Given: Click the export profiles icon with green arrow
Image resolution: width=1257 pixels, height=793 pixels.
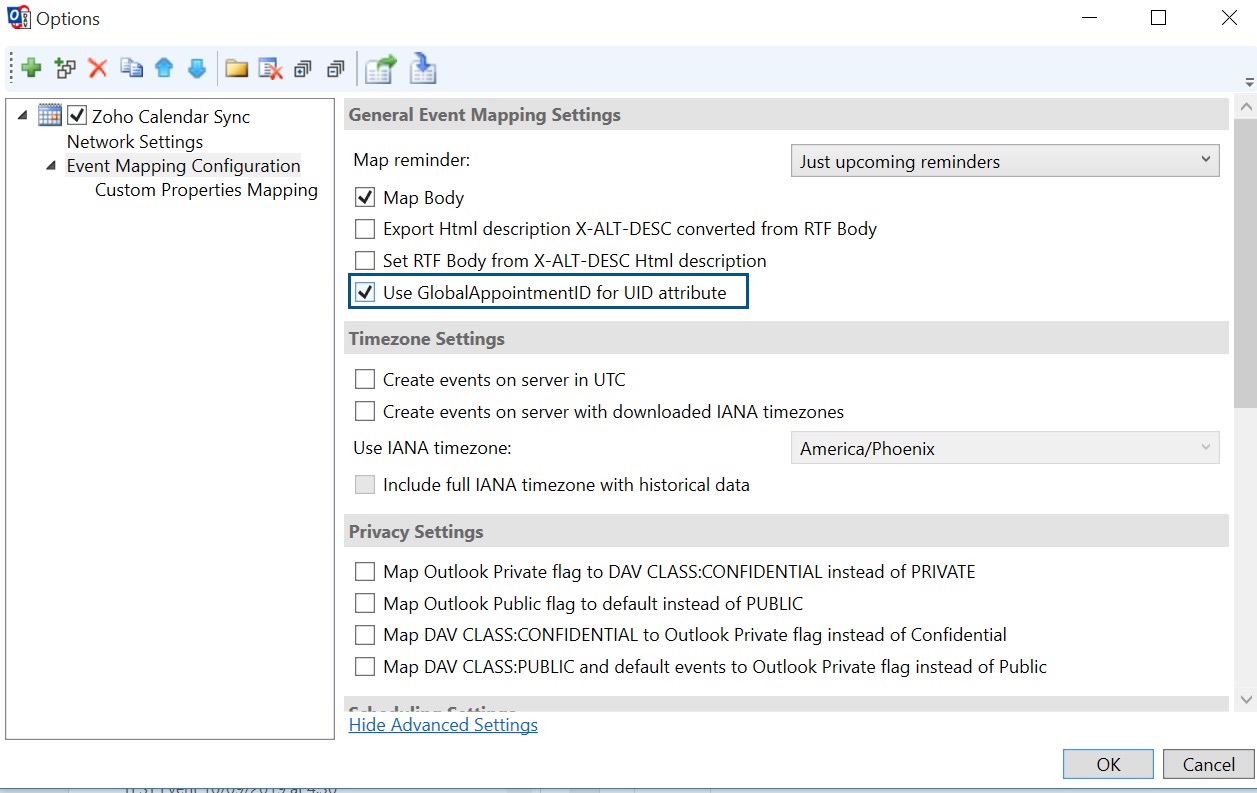Looking at the screenshot, I should (x=380, y=68).
